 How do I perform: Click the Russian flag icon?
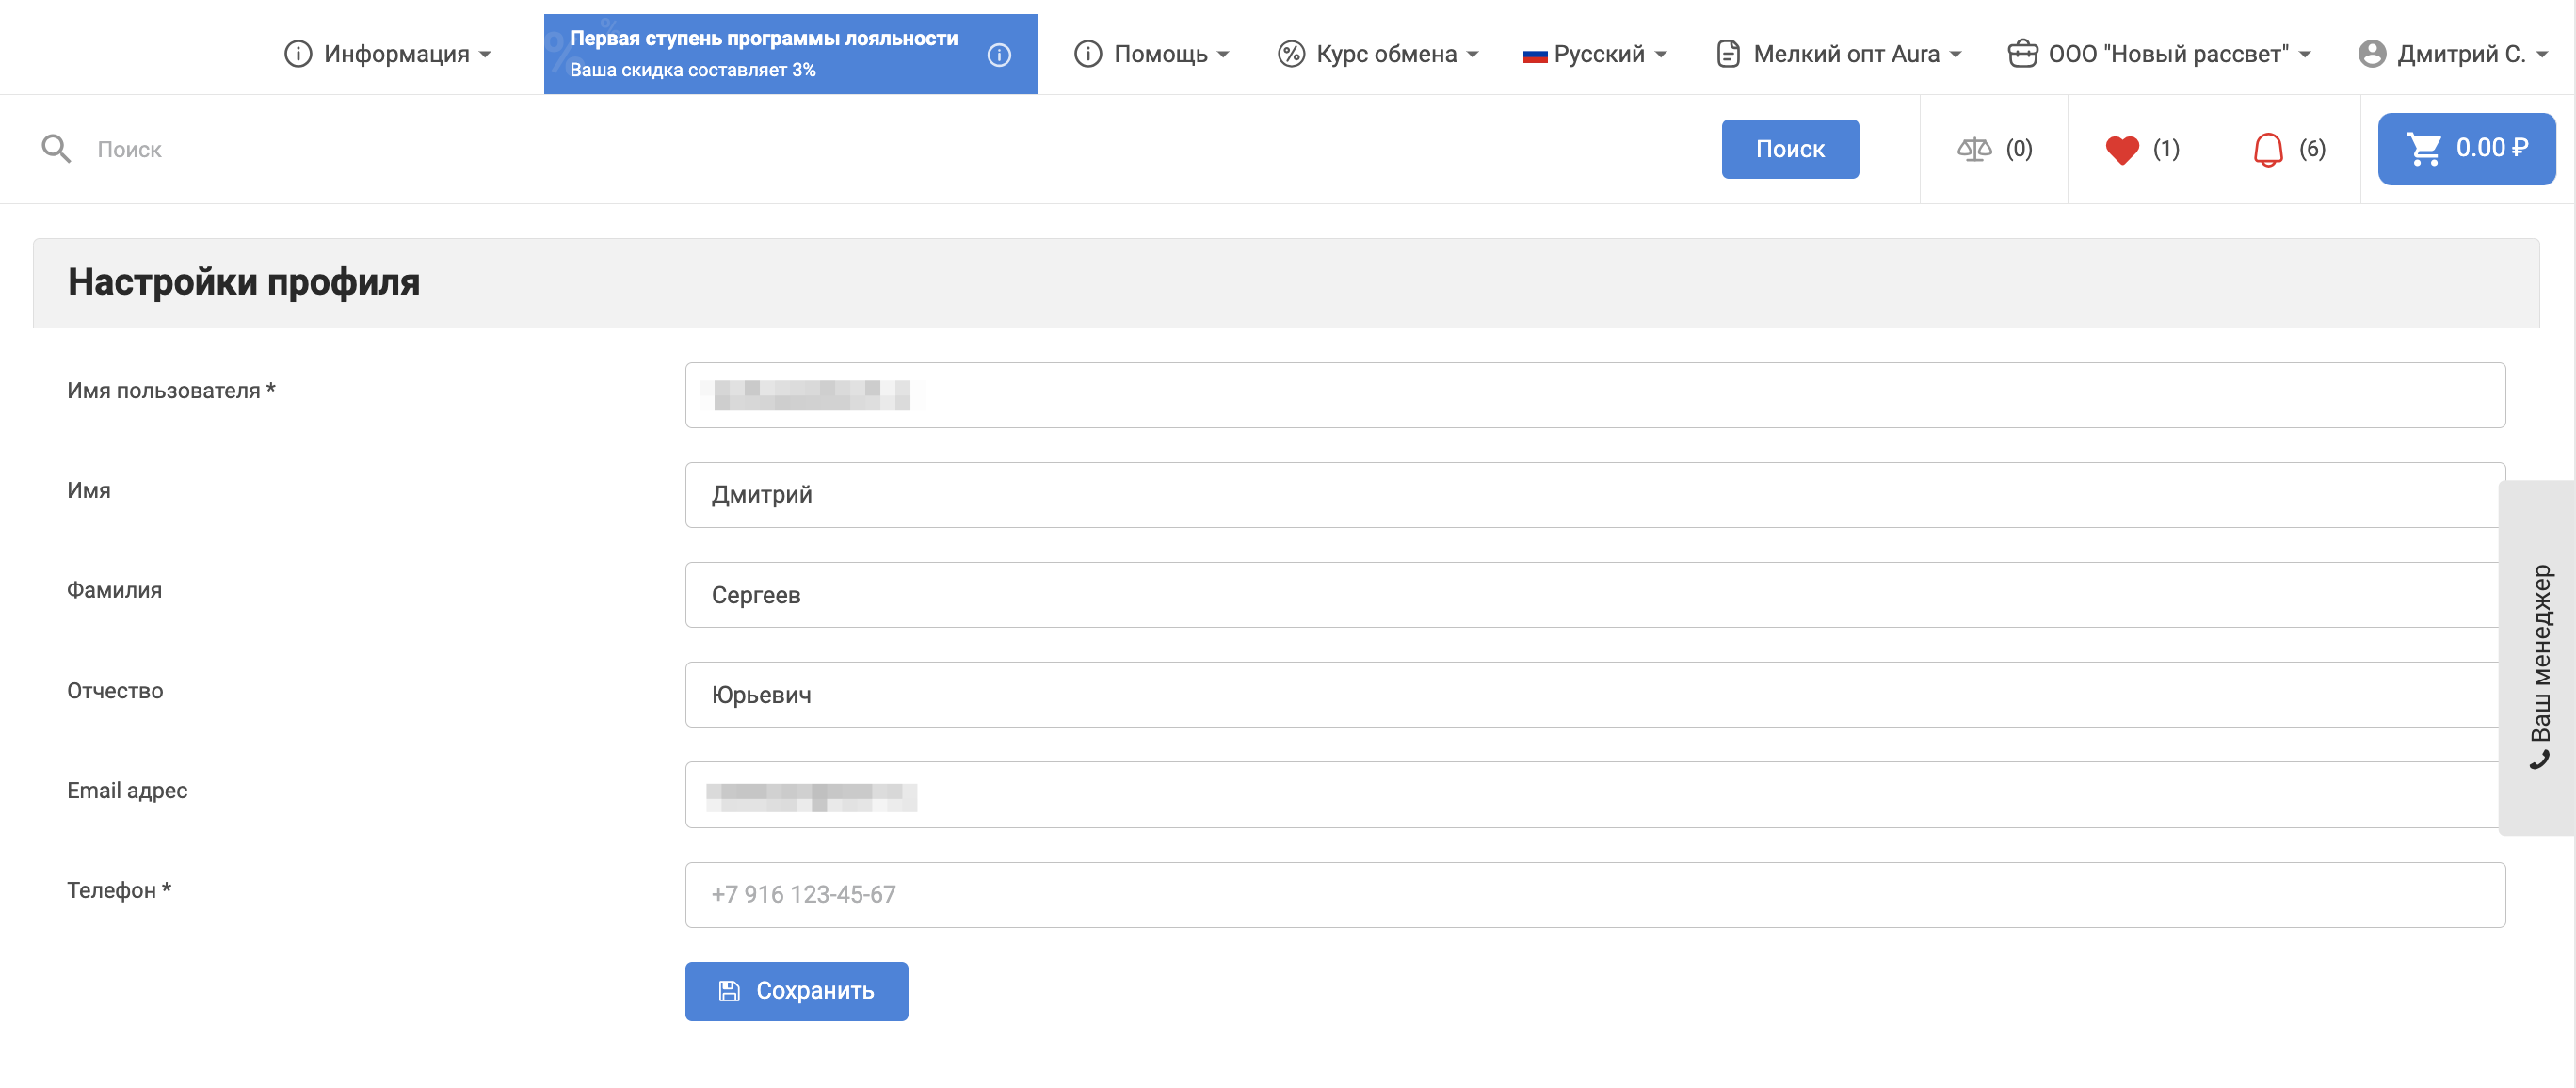(x=1534, y=55)
